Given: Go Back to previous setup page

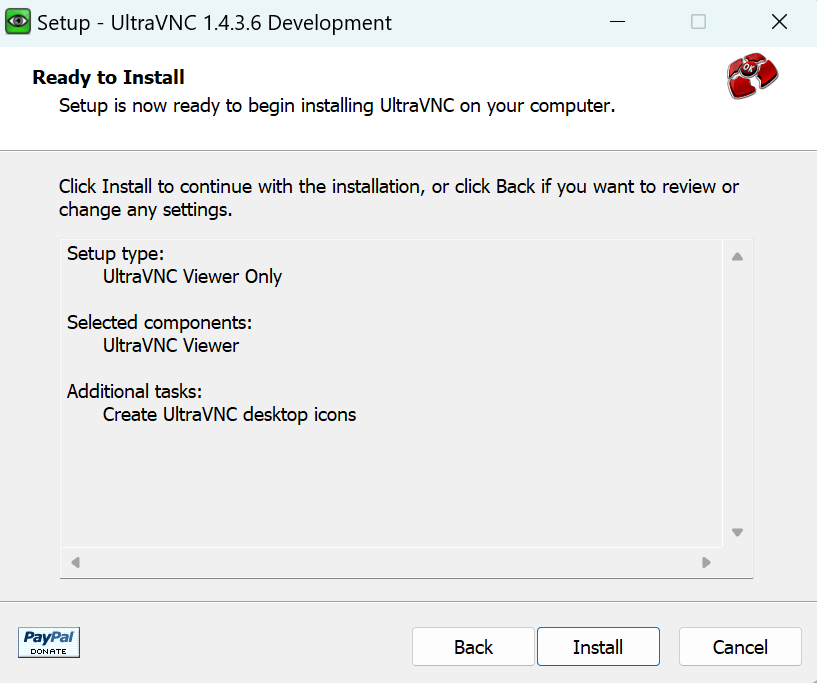Looking at the screenshot, I should pos(473,647).
